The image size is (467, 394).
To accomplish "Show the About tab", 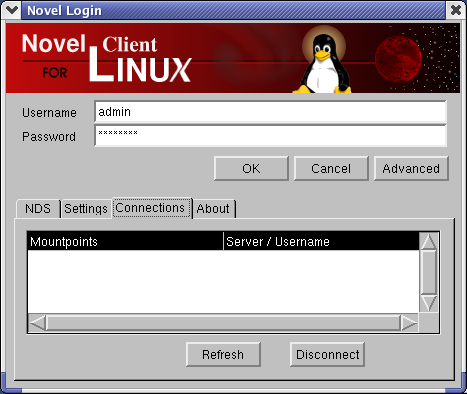I will pyautogui.click(x=213, y=209).
